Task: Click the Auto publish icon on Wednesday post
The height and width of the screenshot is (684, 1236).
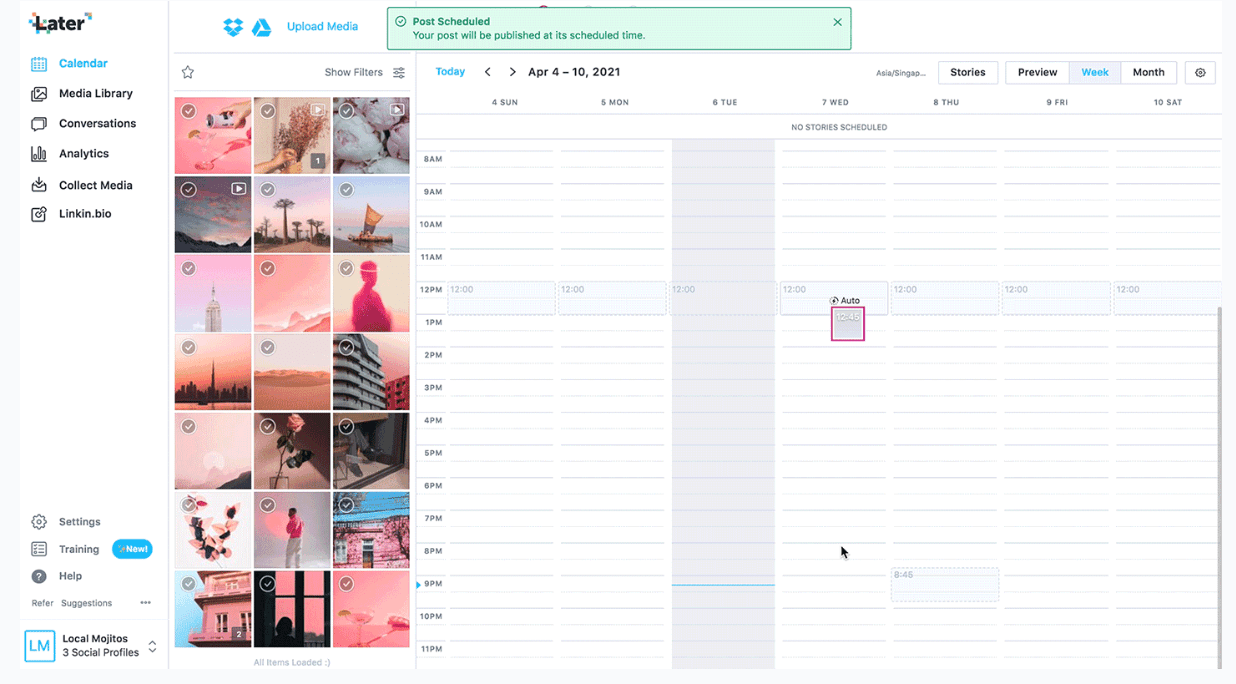Action: (834, 301)
